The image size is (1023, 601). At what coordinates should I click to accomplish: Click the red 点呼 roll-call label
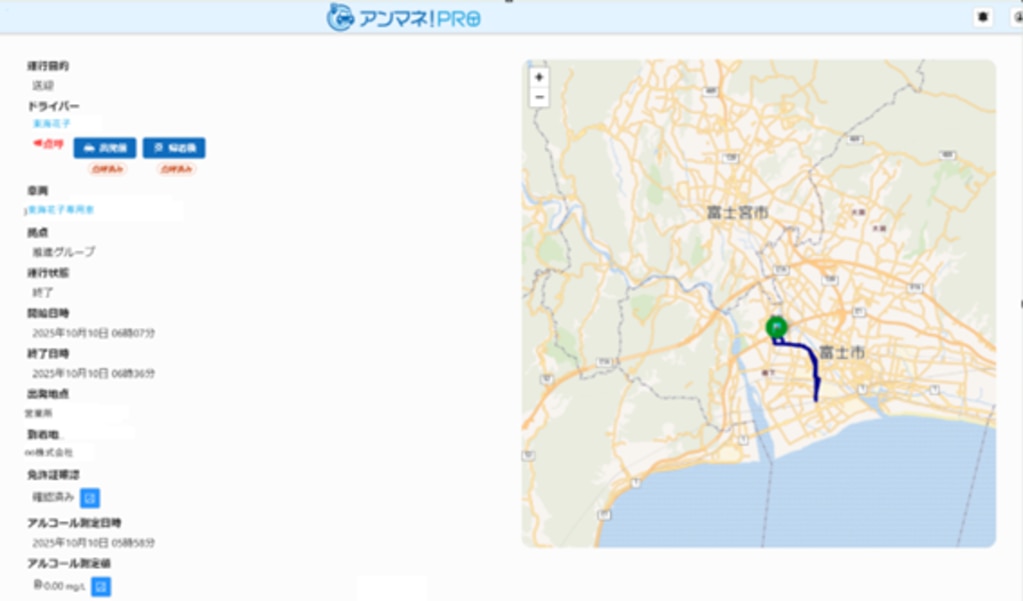coord(48,145)
